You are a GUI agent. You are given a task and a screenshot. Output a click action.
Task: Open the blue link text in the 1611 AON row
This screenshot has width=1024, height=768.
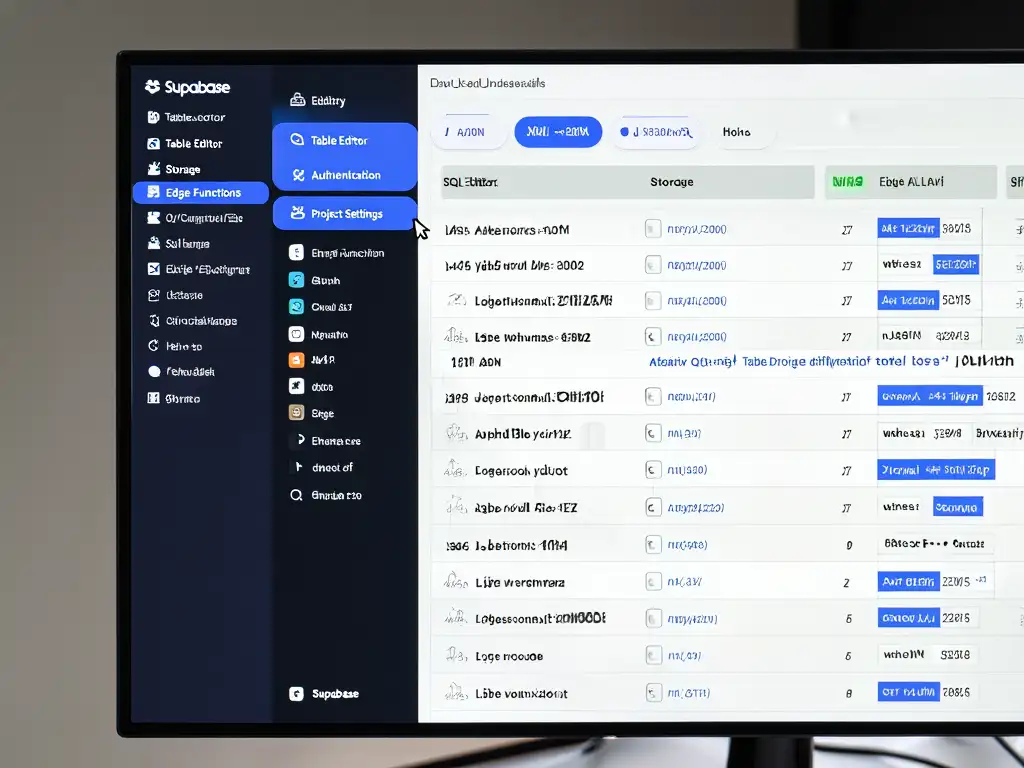pyautogui.click(x=799, y=362)
